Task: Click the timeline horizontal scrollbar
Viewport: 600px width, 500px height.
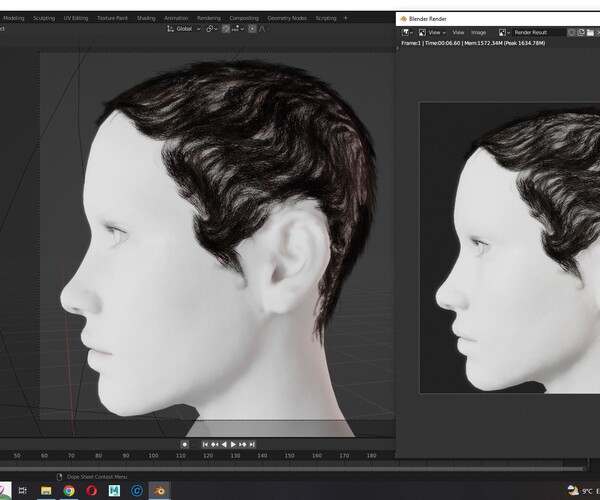Action: [292, 469]
